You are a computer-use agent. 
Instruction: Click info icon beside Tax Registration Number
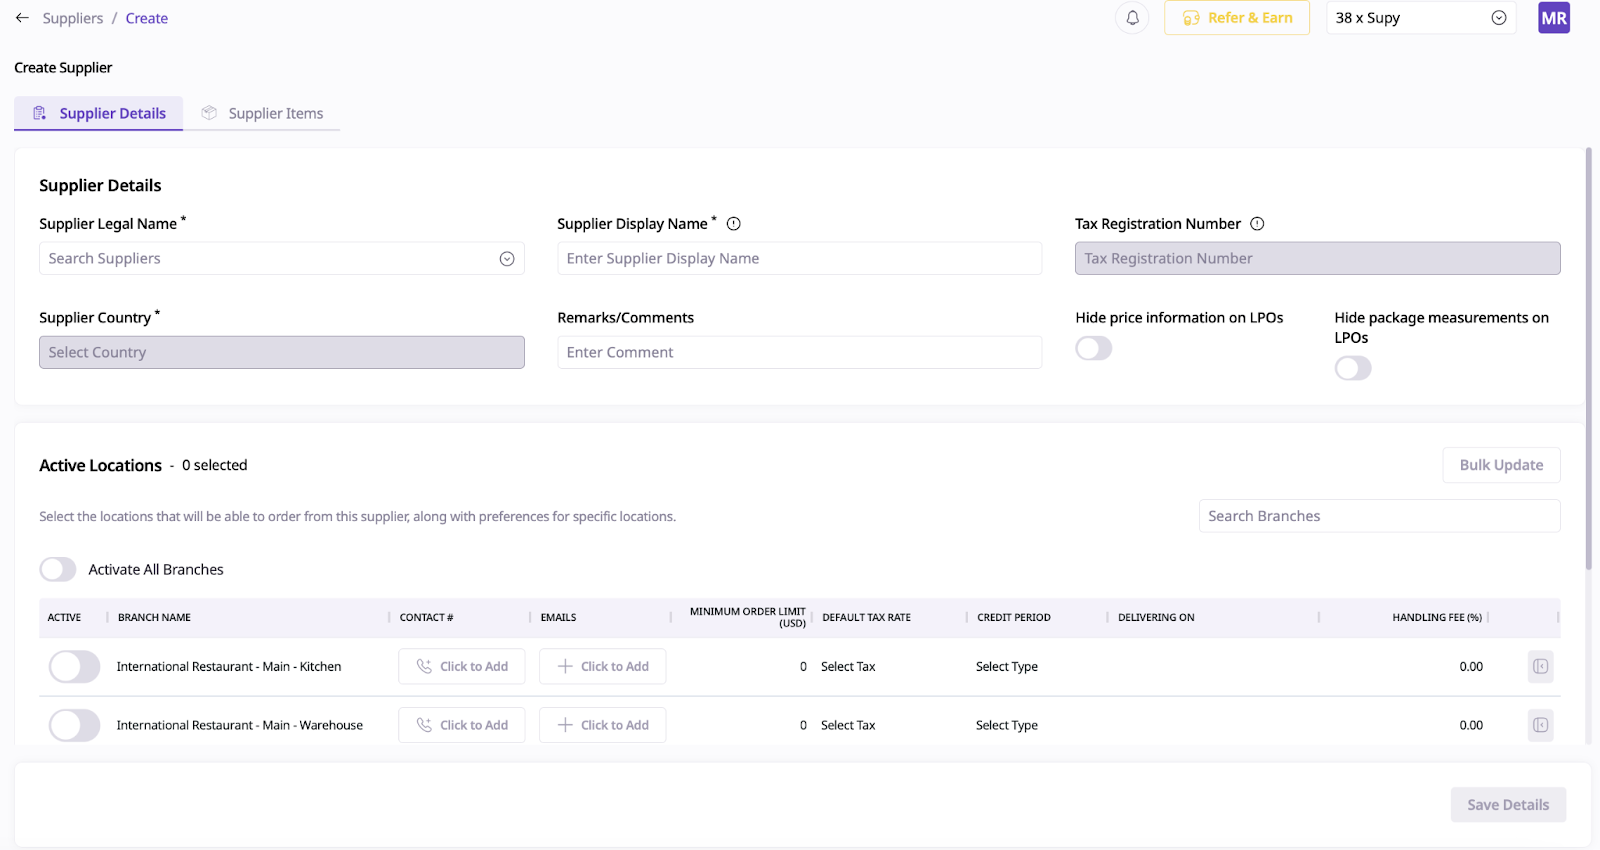point(1257,224)
